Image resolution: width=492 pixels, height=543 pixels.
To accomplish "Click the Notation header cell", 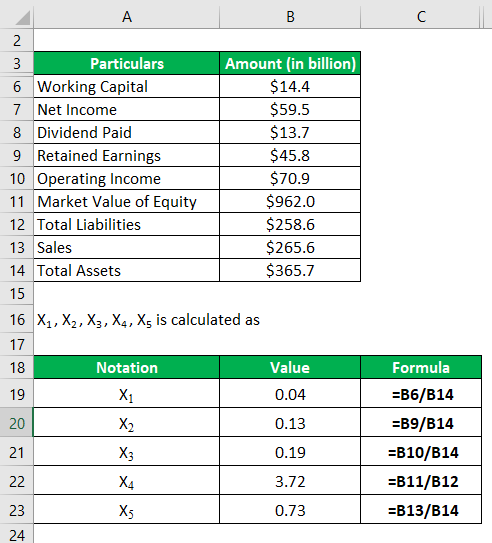I will pyautogui.click(x=127, y=367).
